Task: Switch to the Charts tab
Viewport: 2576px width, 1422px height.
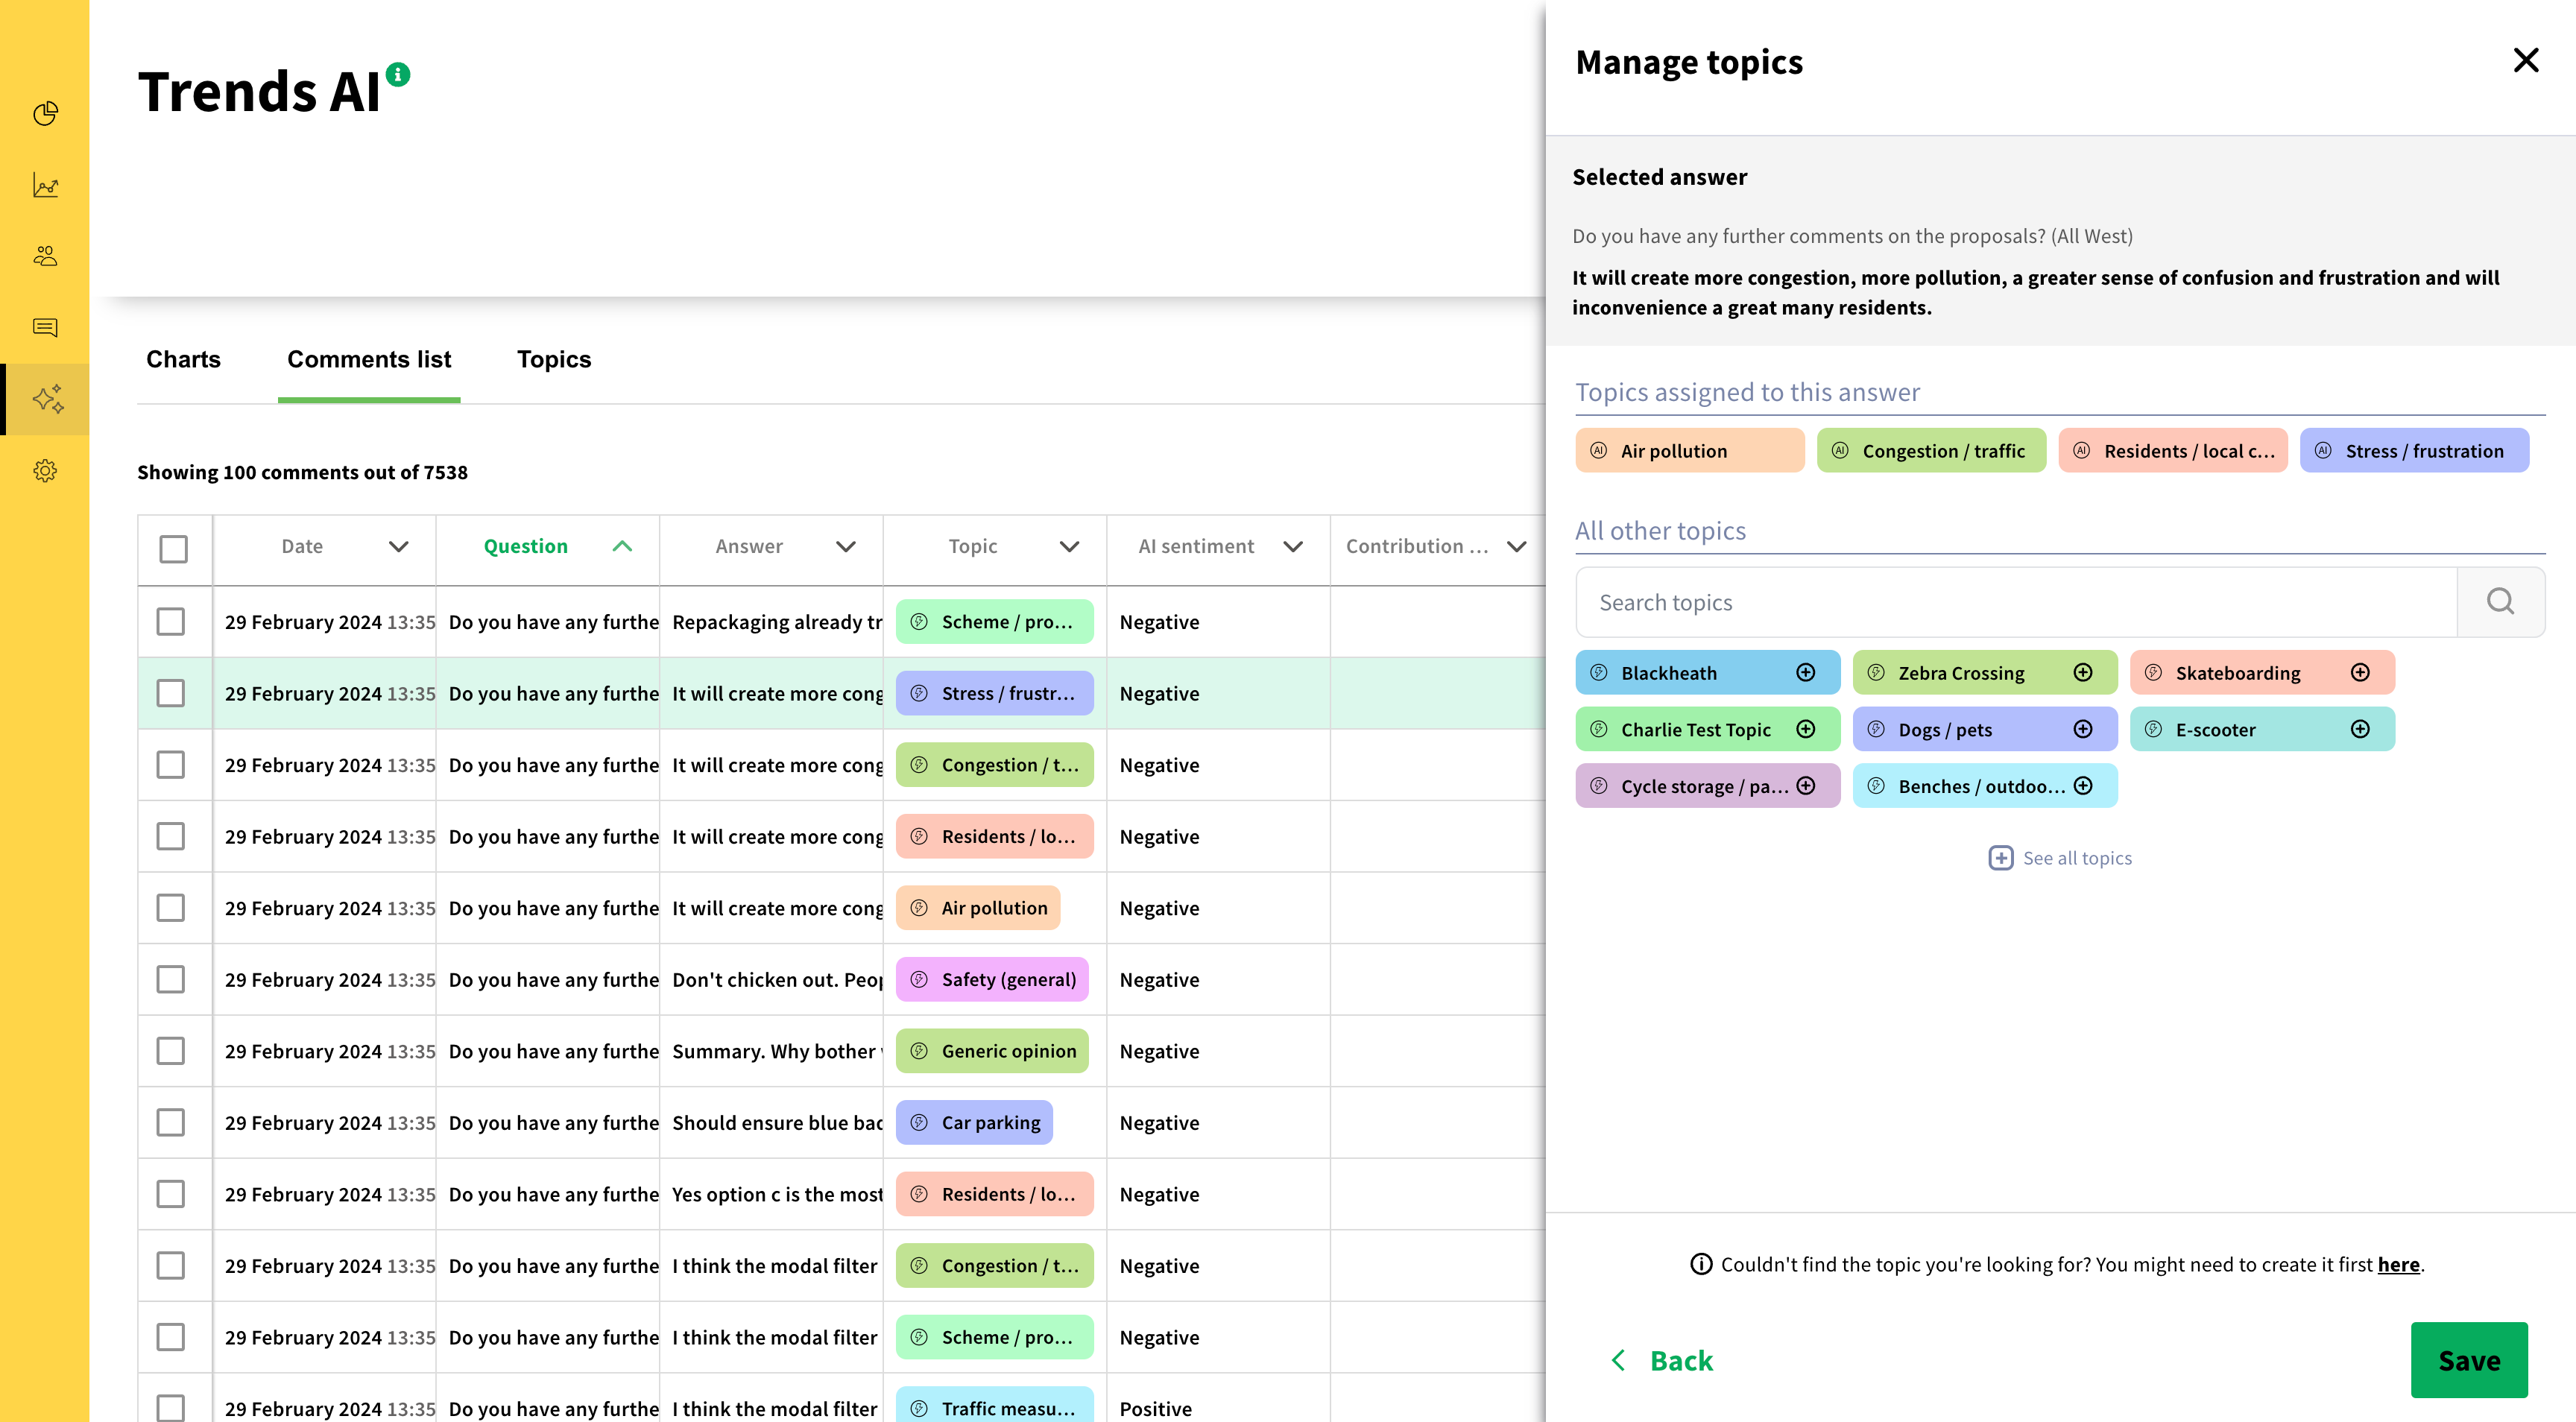Action: 183,360
